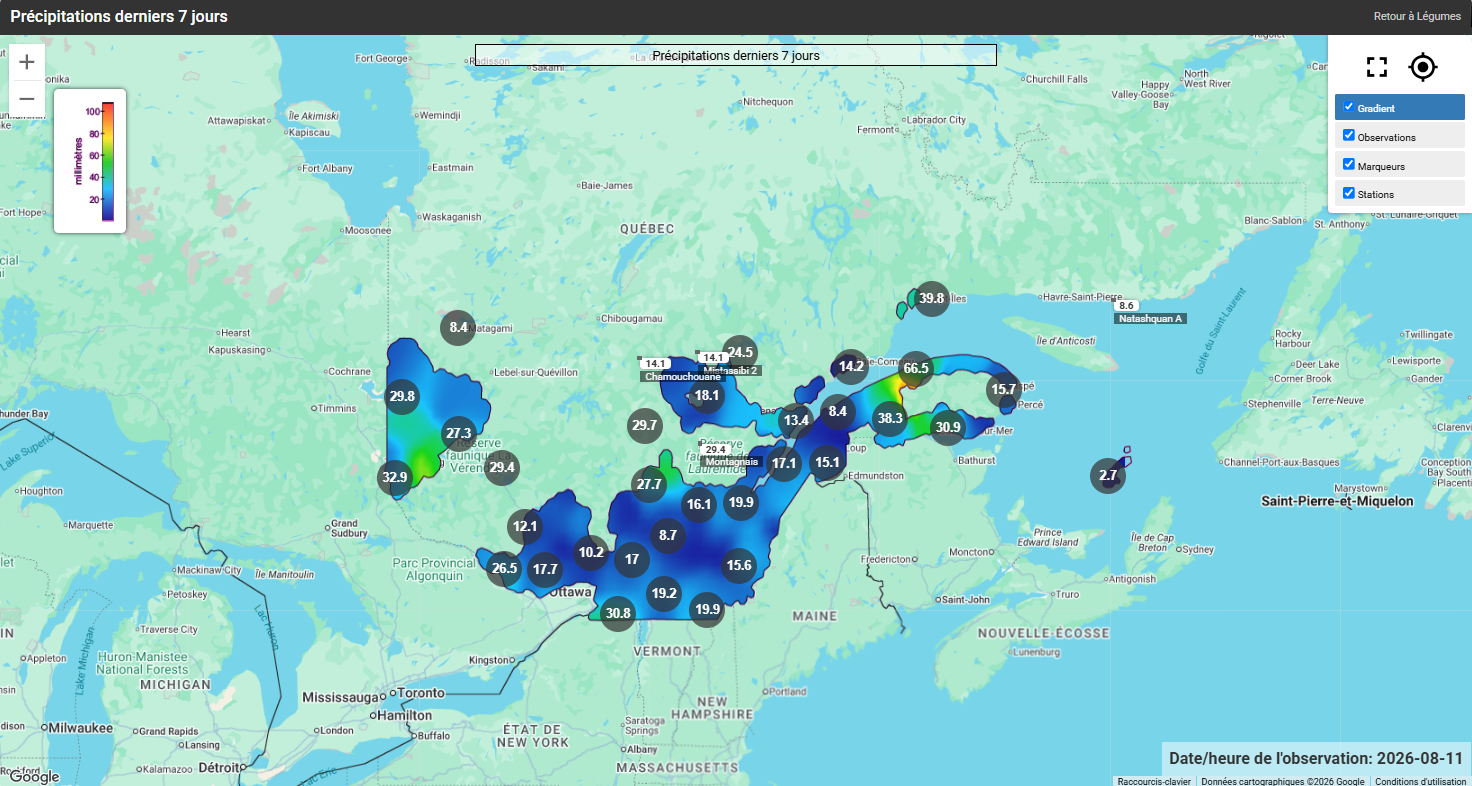Click the 15.7 marker near Percé
This screenshot has width=1472, height=786.
pos(1003,389)
